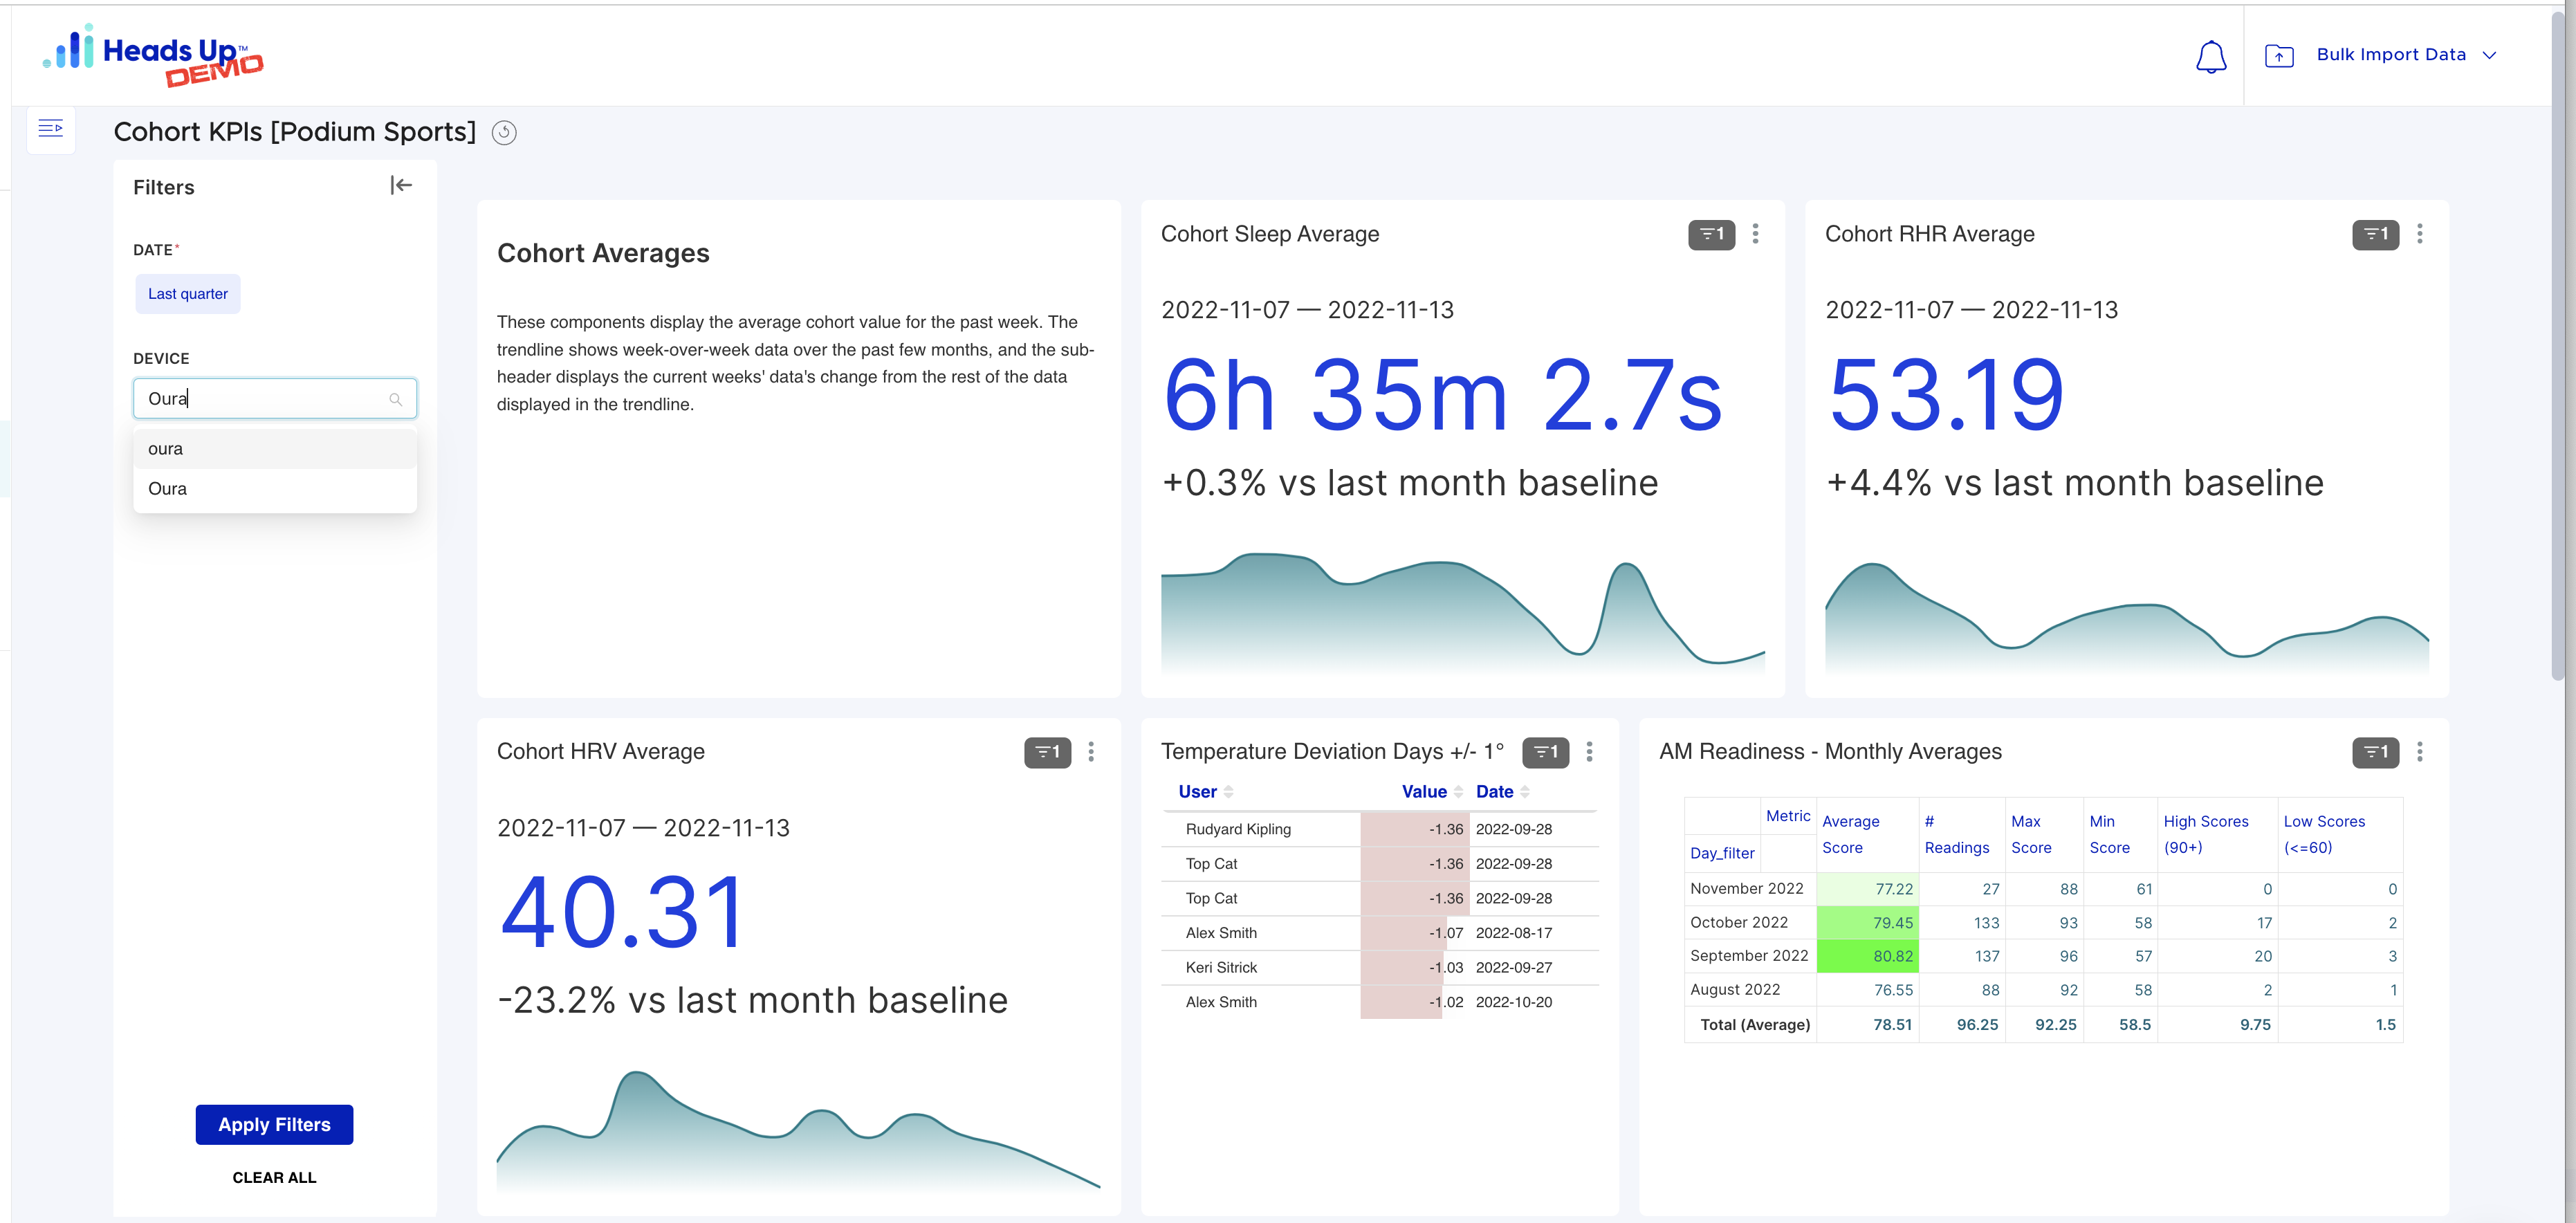Open filter badge on Cohort Sleep Average
Image resolution: width=2576 pixels, height=1223 pixels.
pyautogui.click(x=1711, y=234)
